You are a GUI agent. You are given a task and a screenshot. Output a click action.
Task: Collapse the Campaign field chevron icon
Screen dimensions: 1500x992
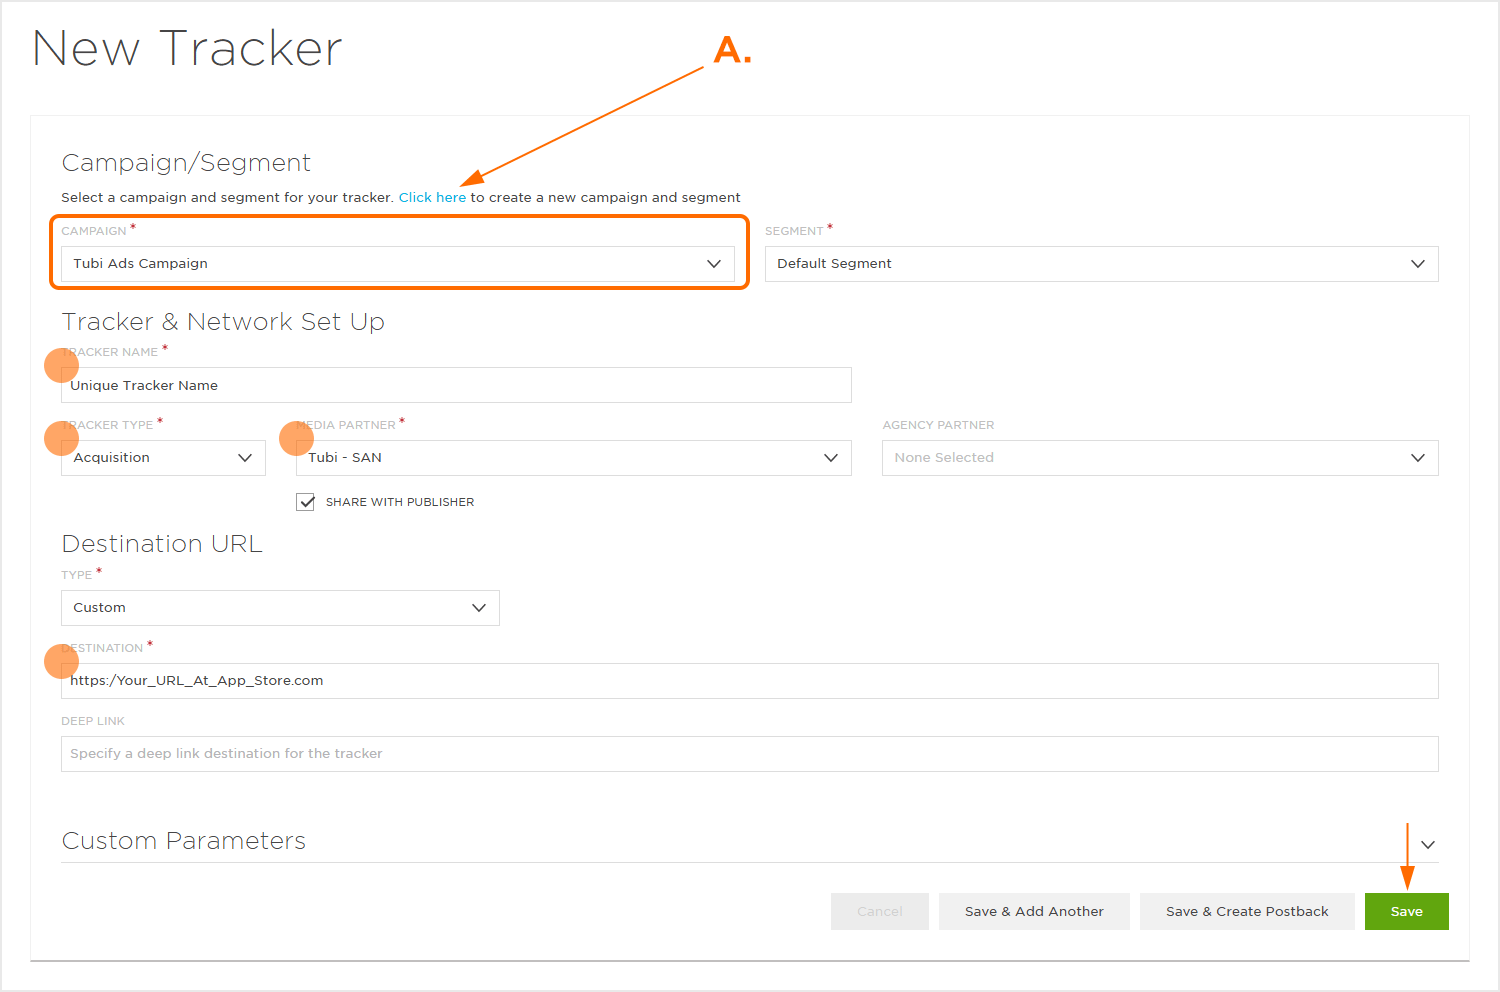point(714,263)
